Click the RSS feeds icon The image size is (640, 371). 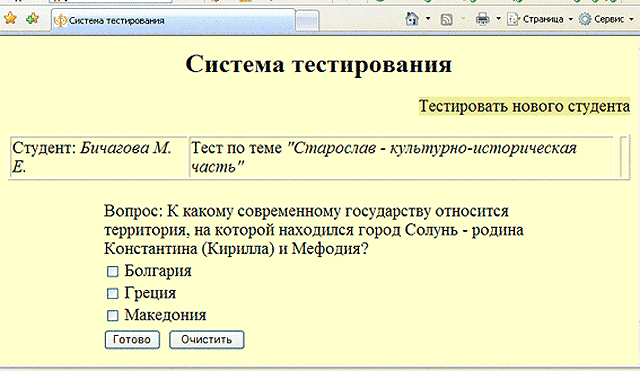tap(447, 19)
